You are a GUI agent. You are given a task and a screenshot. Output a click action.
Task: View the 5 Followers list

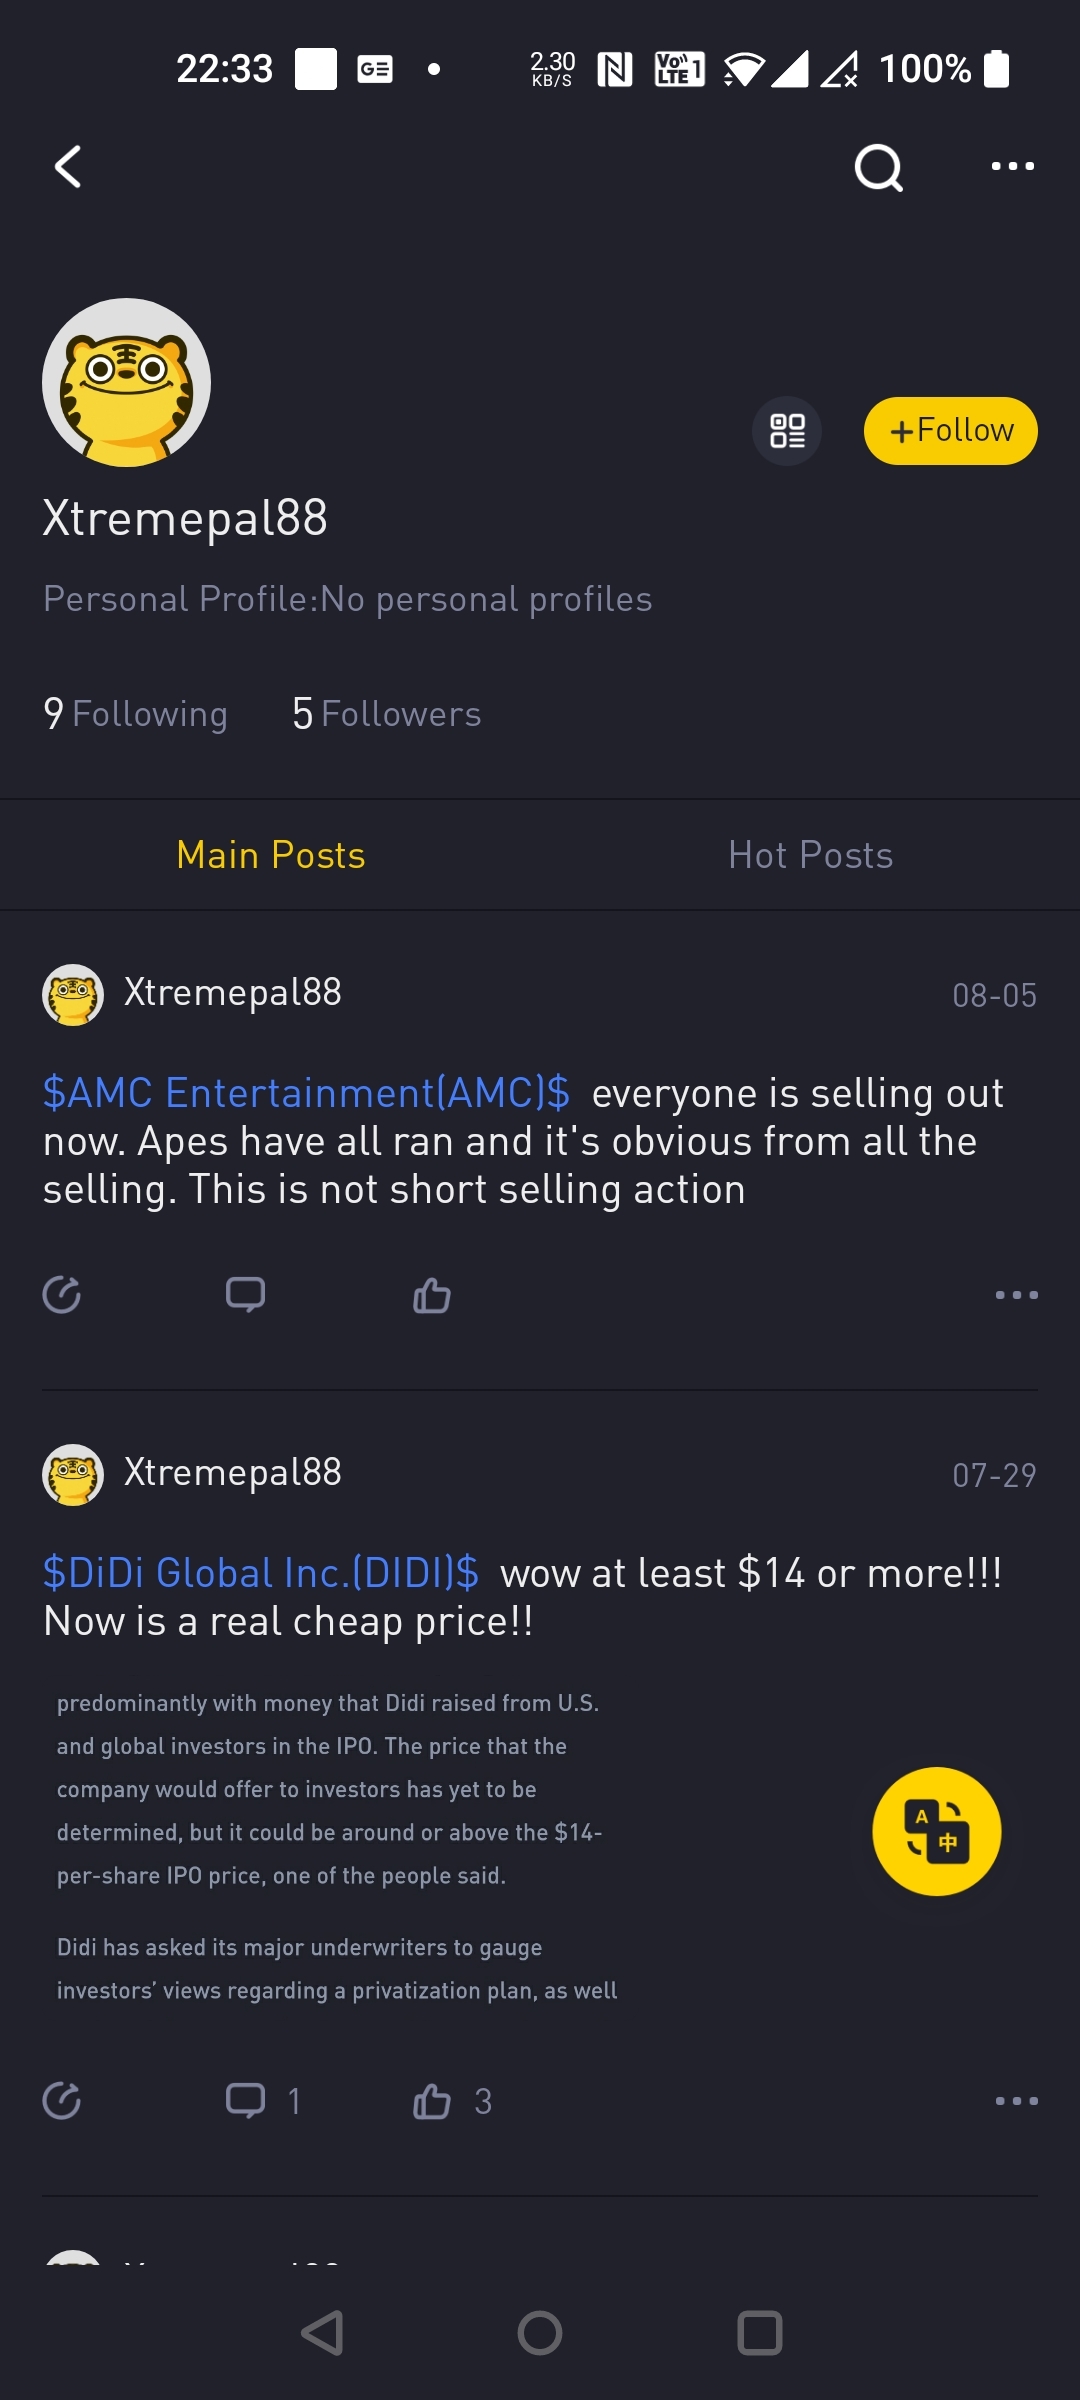pos(386,714)
